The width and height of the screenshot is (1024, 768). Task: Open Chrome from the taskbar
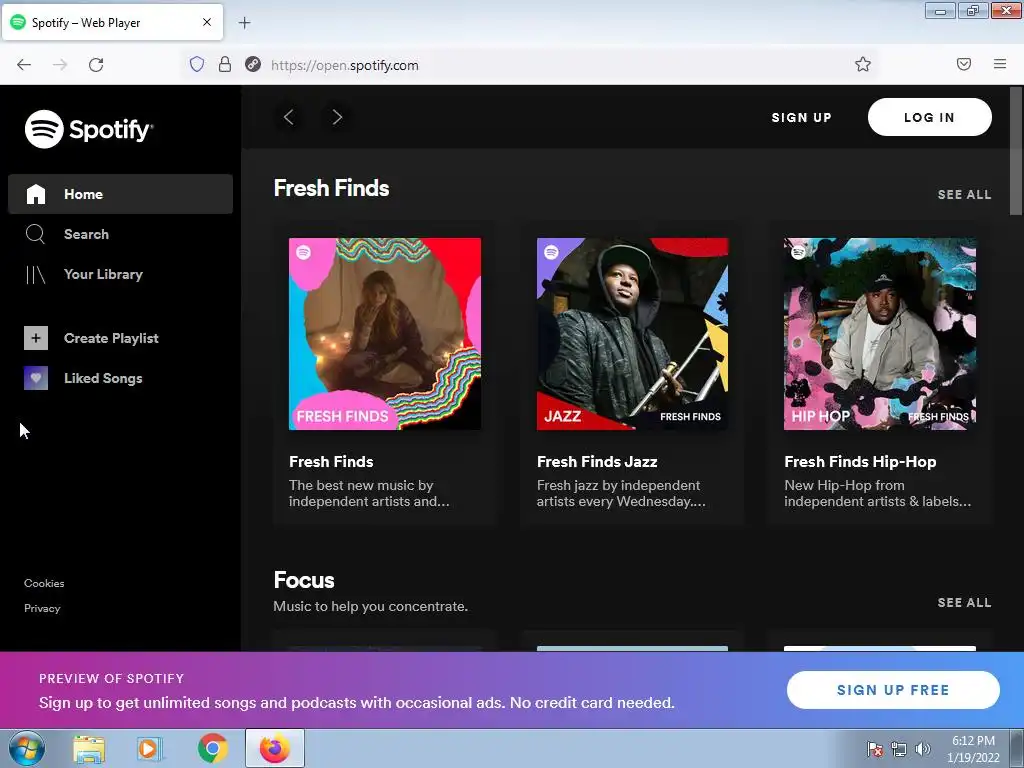pos(213,748)
